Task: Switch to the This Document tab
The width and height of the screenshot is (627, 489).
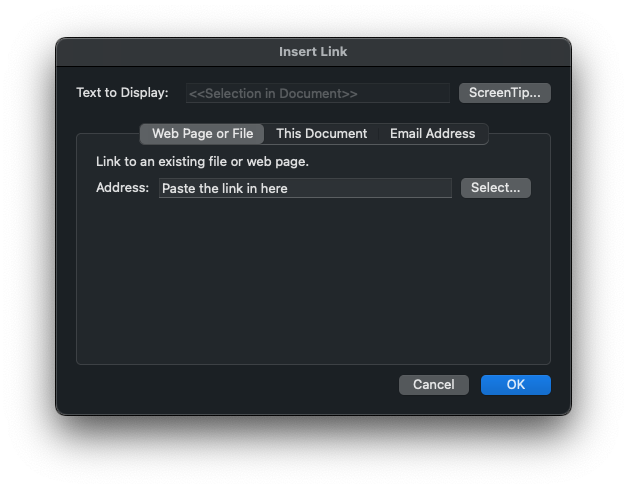Action: [321, 134]
